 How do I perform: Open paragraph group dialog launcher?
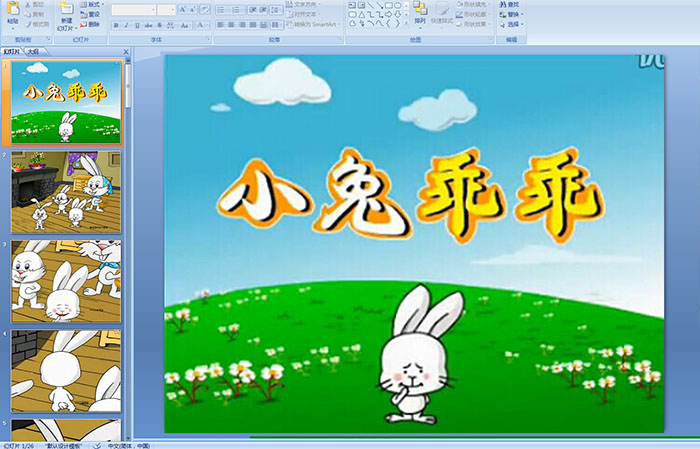pyautogui.click(x=340, y=39)
